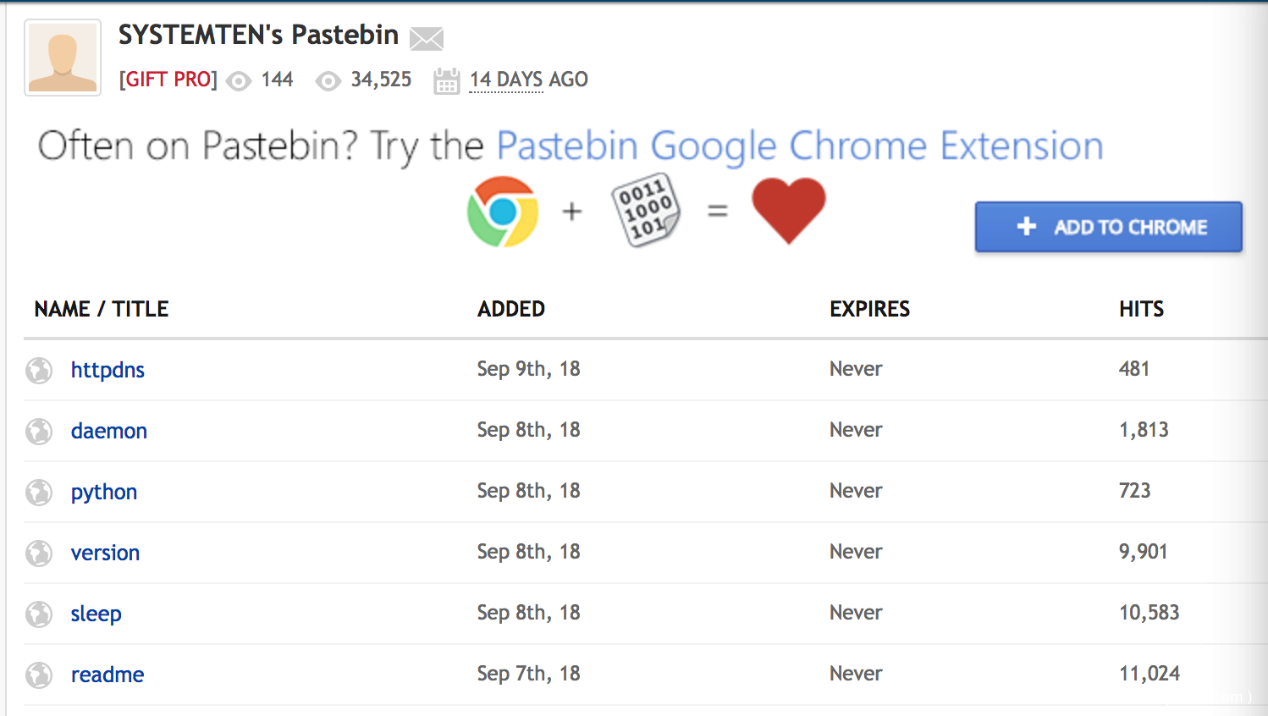The image size is (1268, 716).
Task: Click the Chrome browser logo icon
Action: [x=502, y=212]
